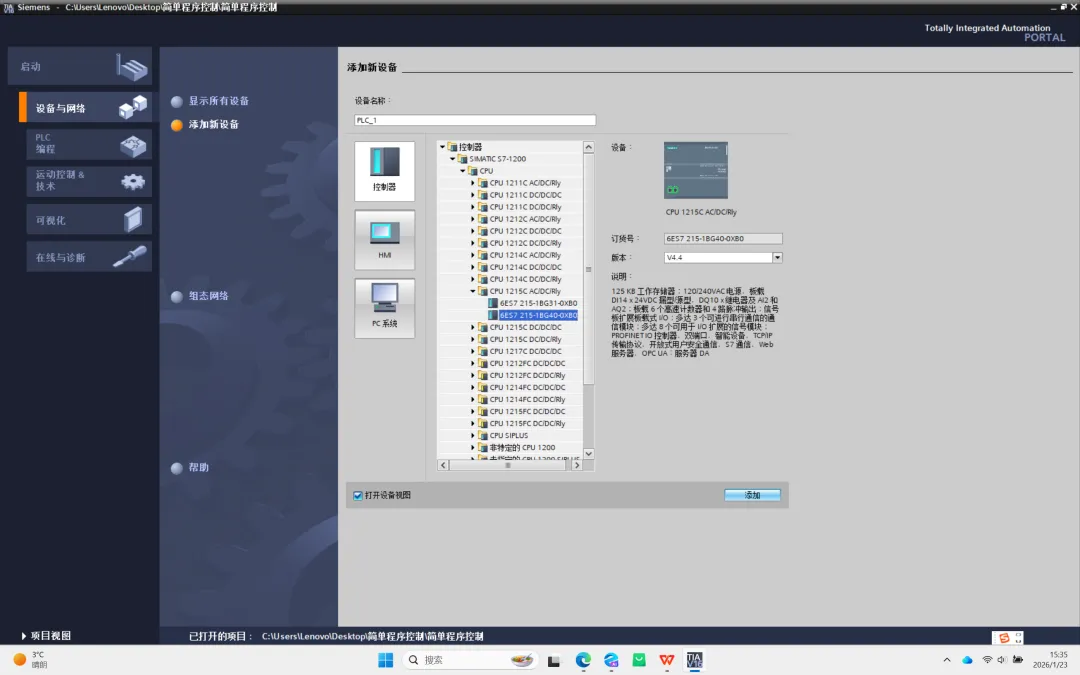The width and height of the screenshot is (1080, 675).
Task: Switch to 项目视图 project view
Action: (x=45, y=636)
